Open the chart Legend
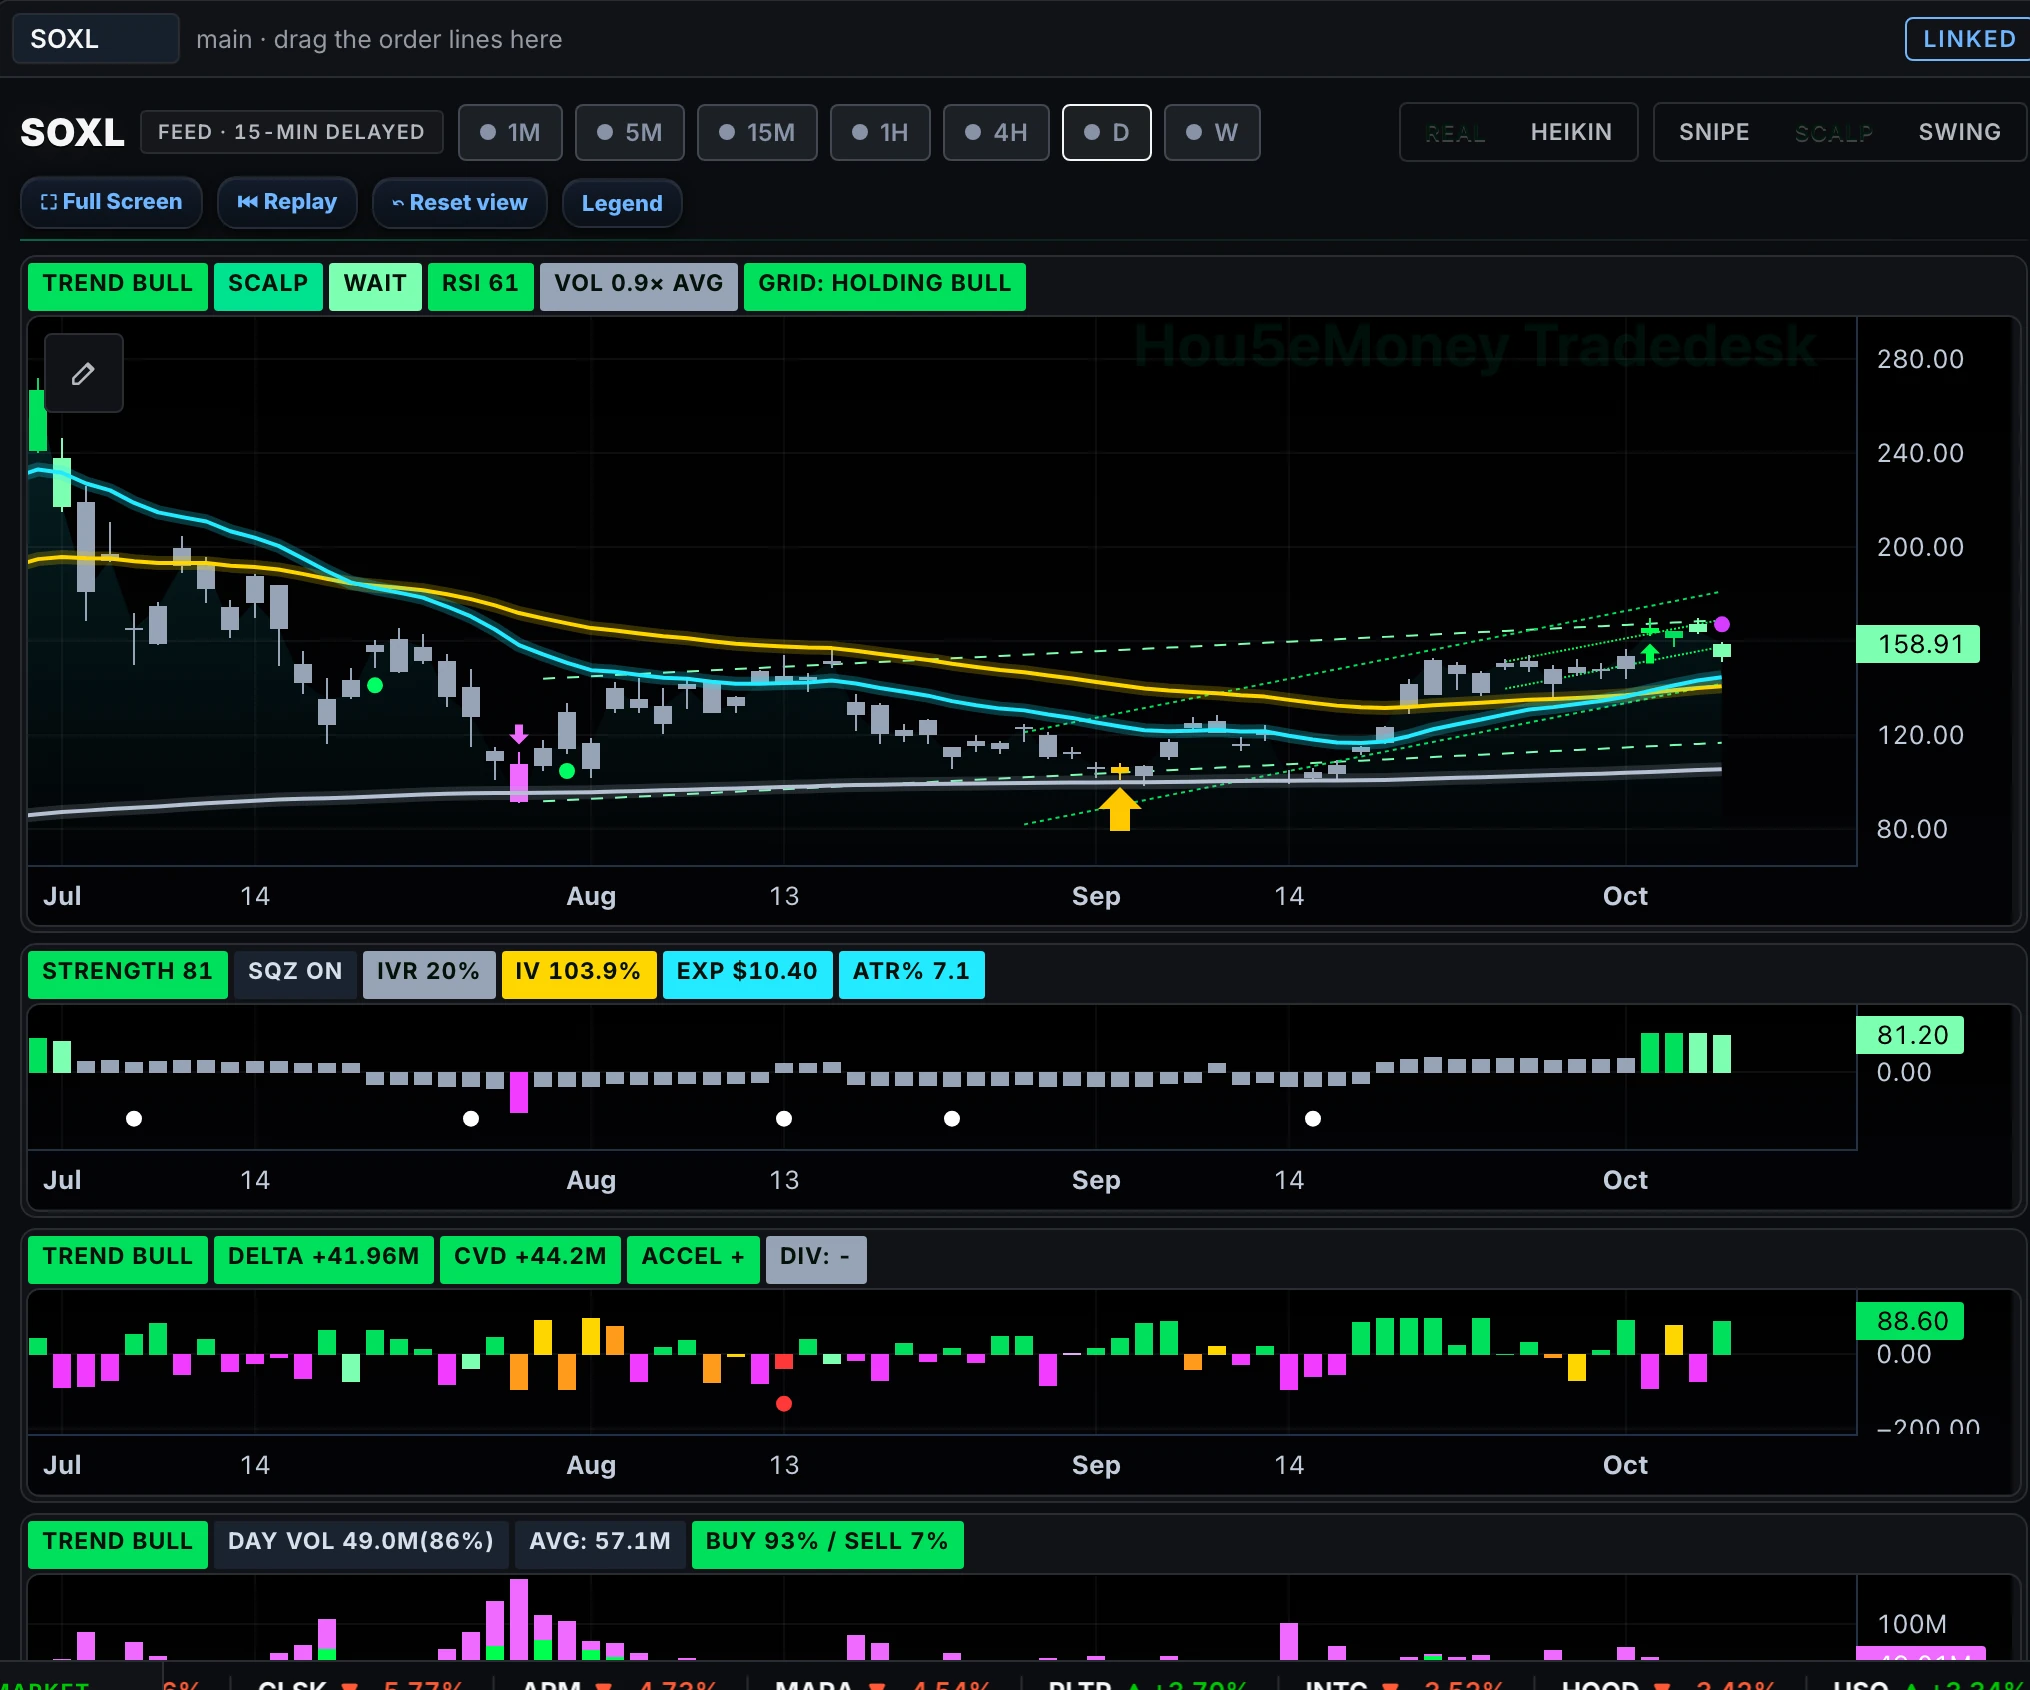 (x=622, y=203)
